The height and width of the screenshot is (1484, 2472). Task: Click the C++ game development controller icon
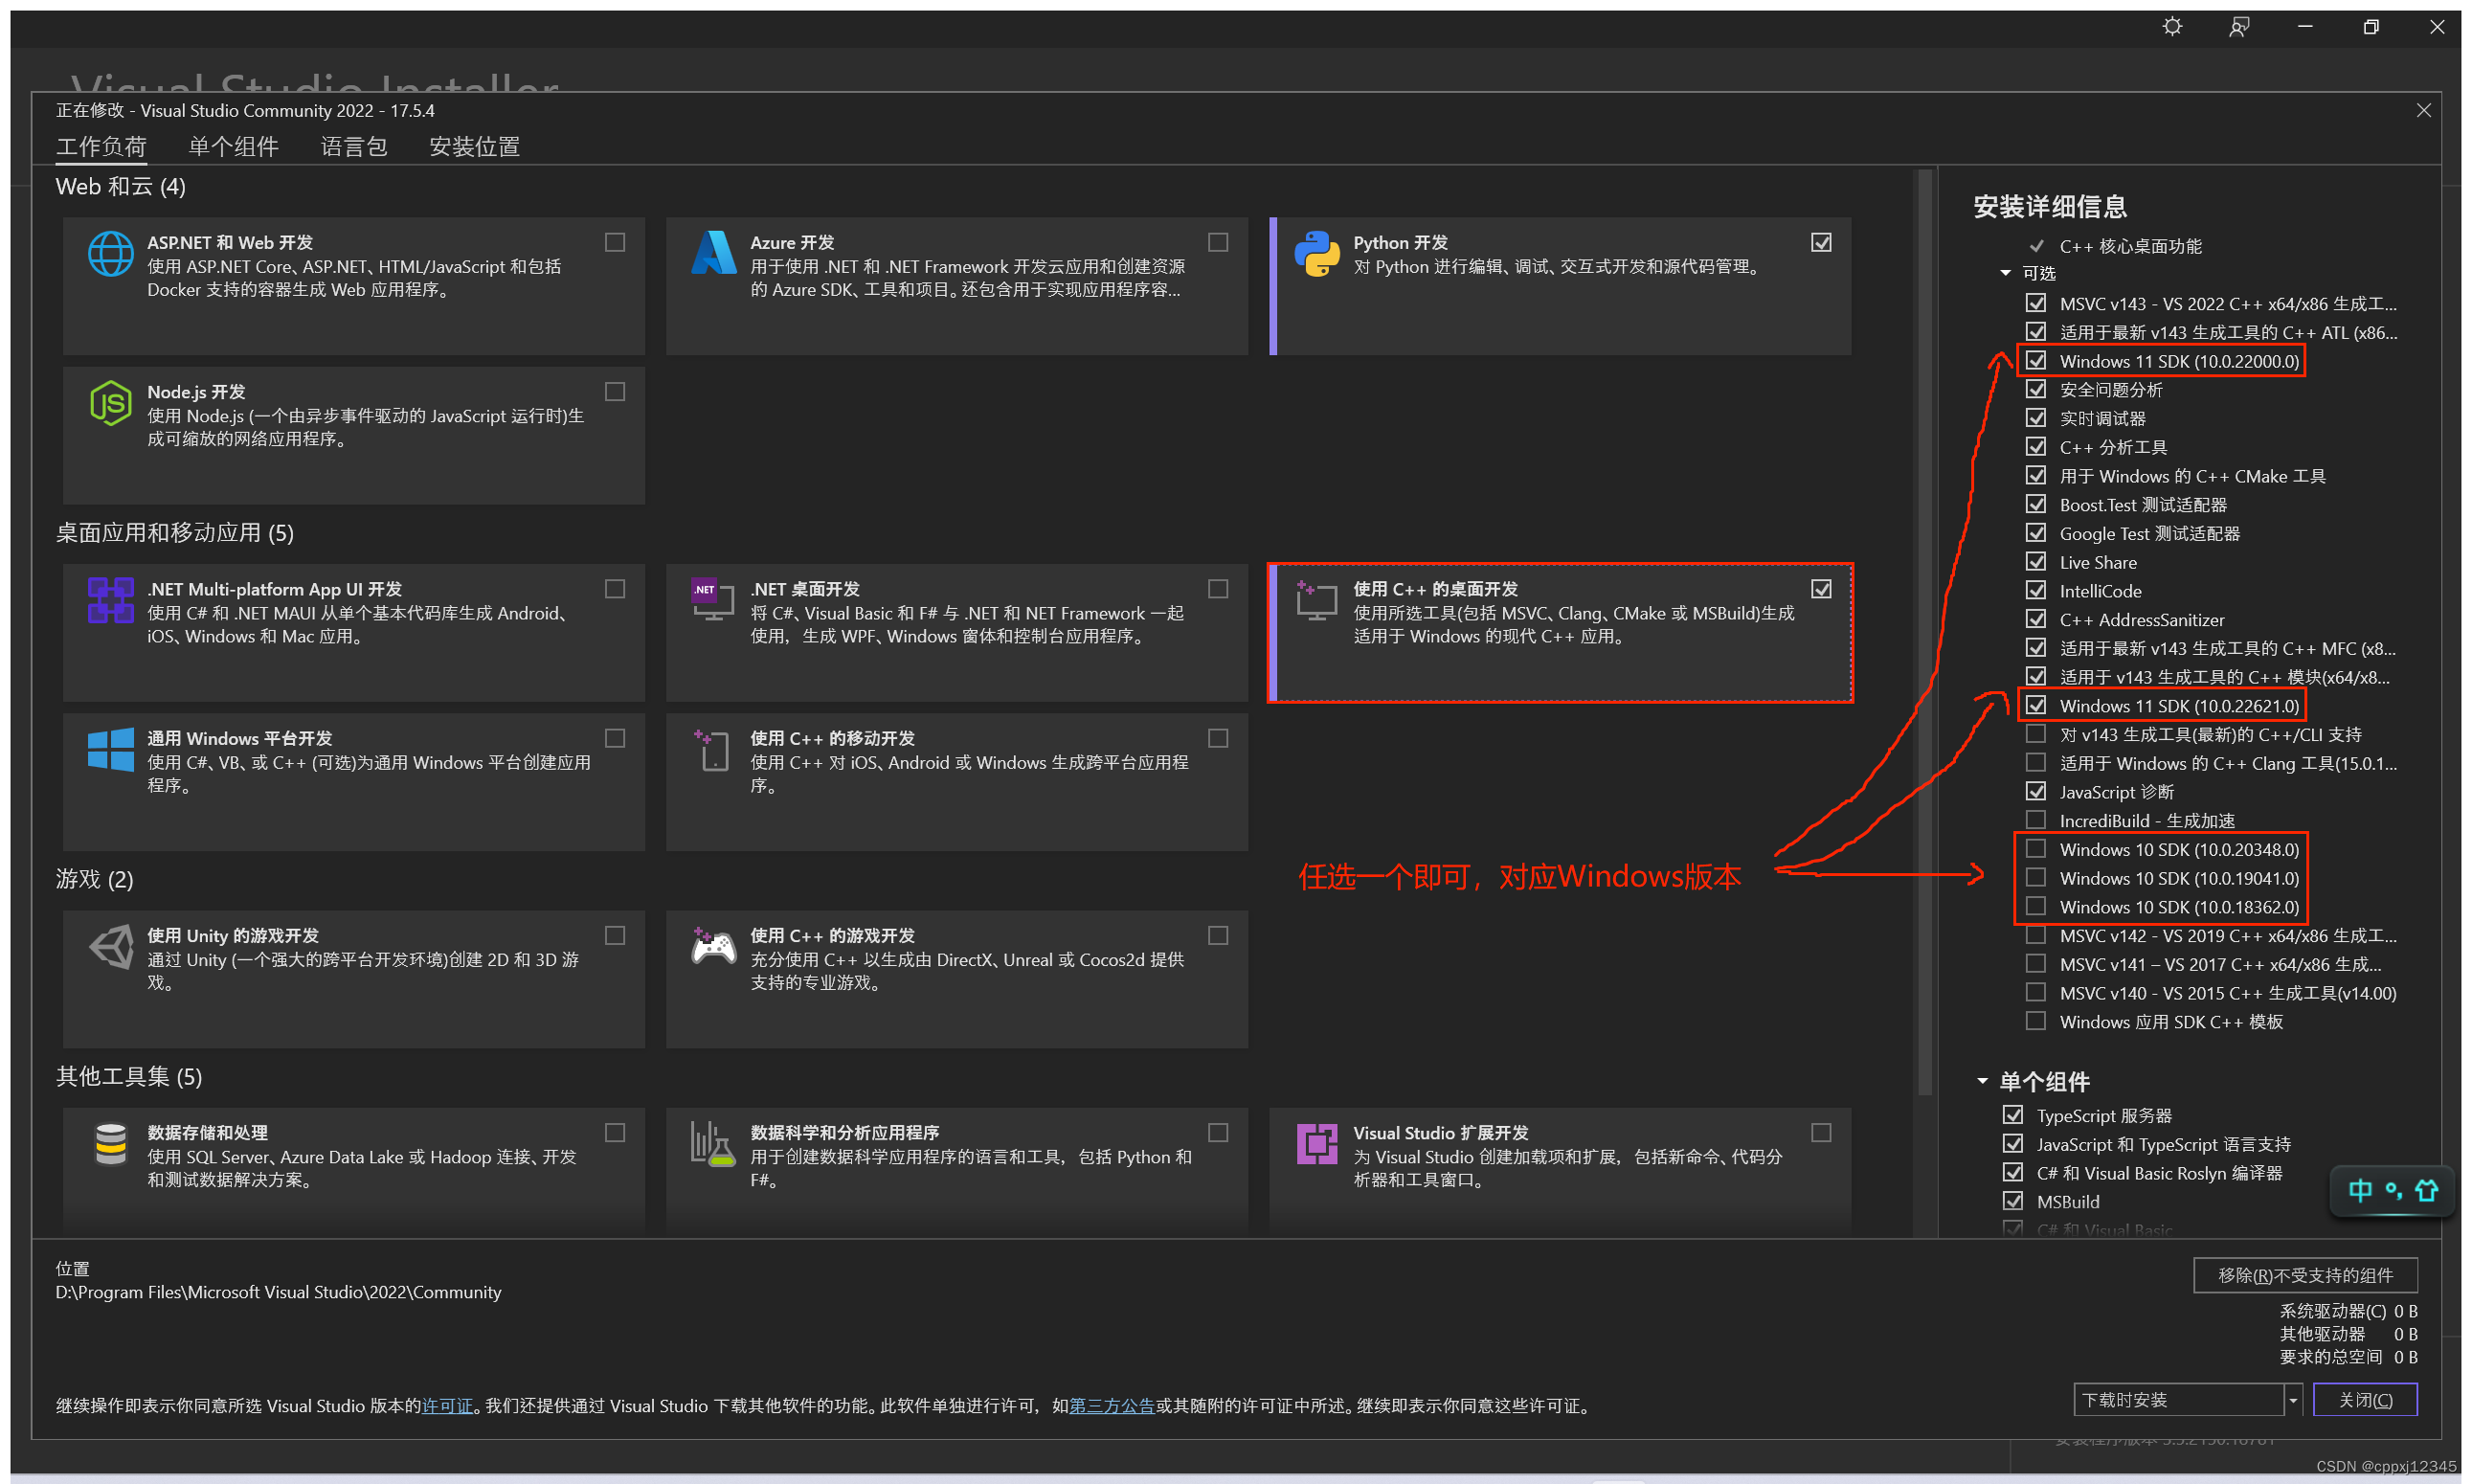coord(713,946)
